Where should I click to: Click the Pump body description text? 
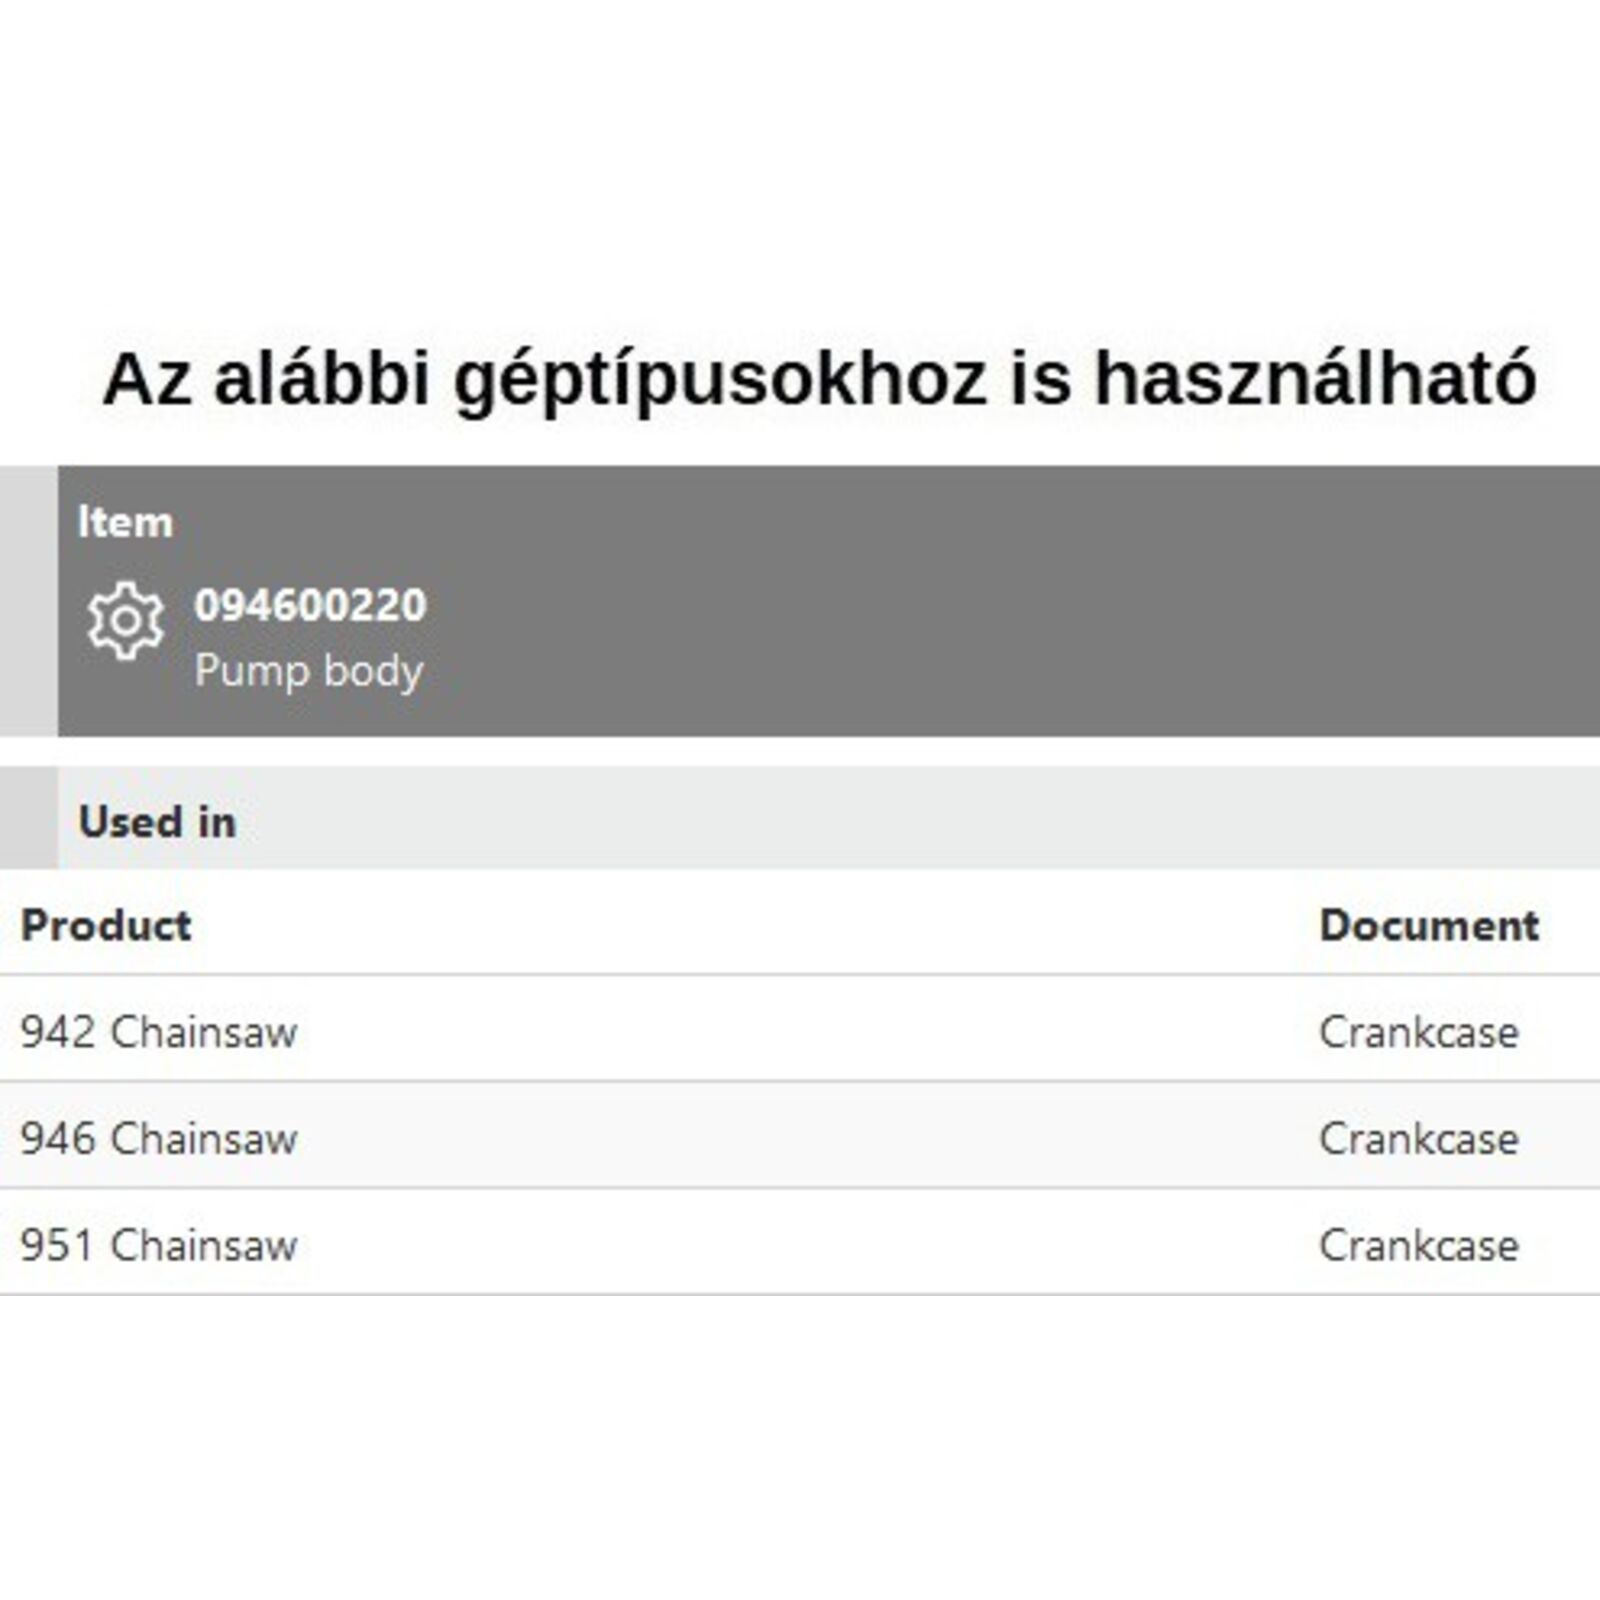coord(309,670)
